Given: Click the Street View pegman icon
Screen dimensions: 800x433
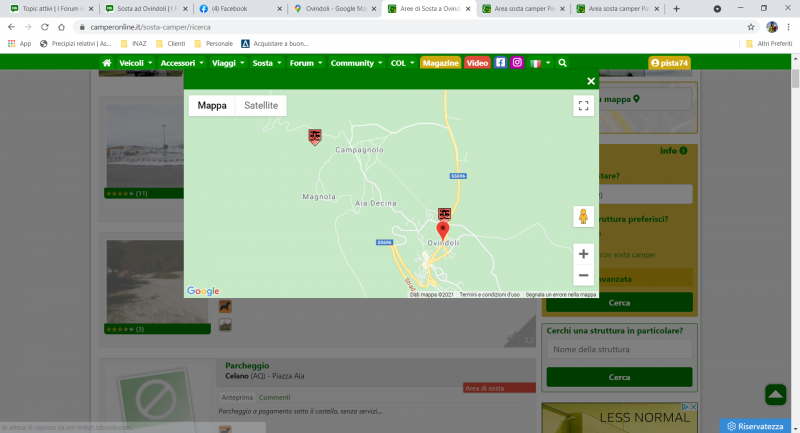Looking at the screenshot, I should (583, 217).
